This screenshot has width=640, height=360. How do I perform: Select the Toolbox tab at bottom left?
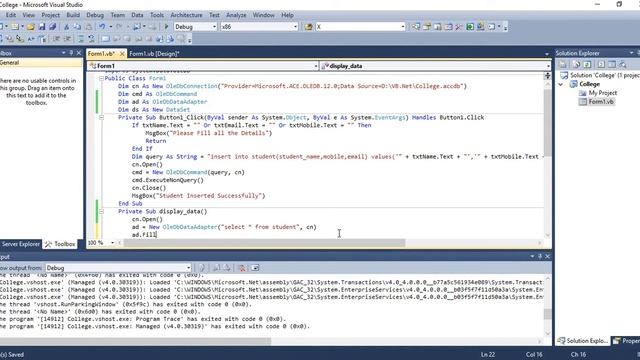tap(60, 244)
